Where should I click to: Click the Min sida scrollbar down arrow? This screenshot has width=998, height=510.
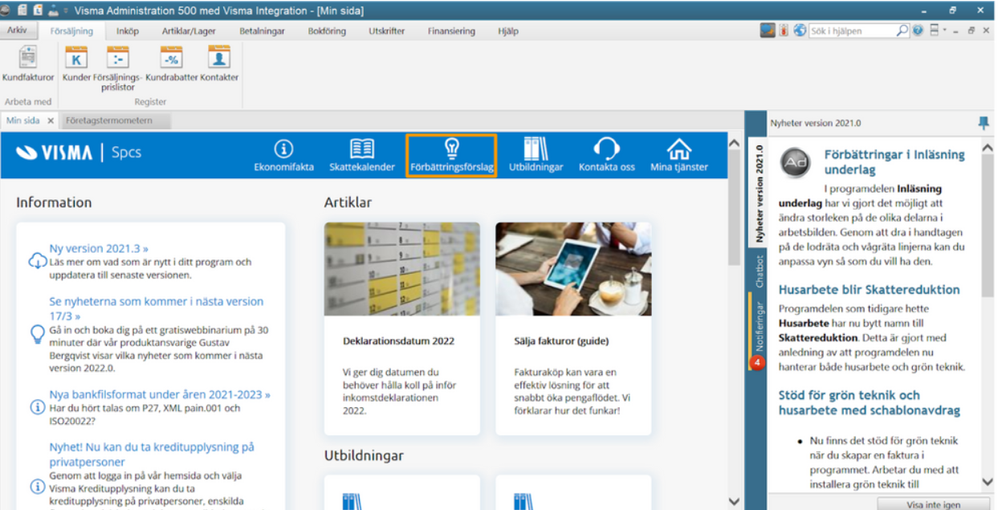[733, 501]
